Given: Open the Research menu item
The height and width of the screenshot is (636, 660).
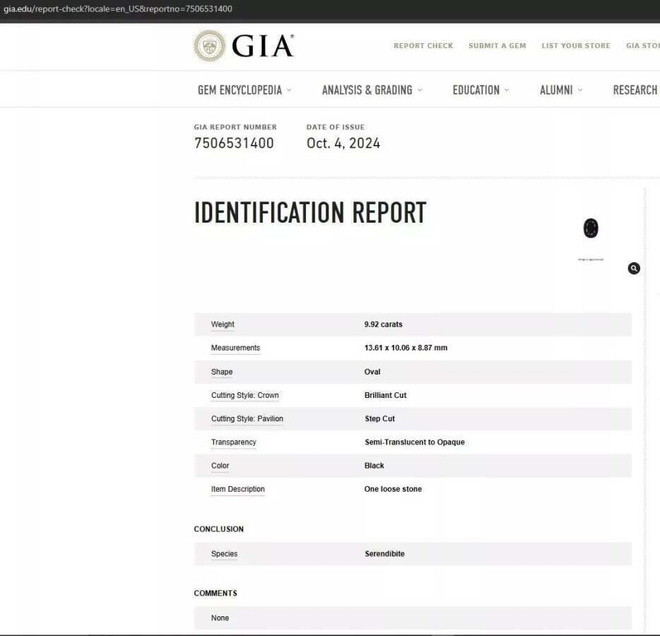Looking at the screenshot, I should pos(636,90).
